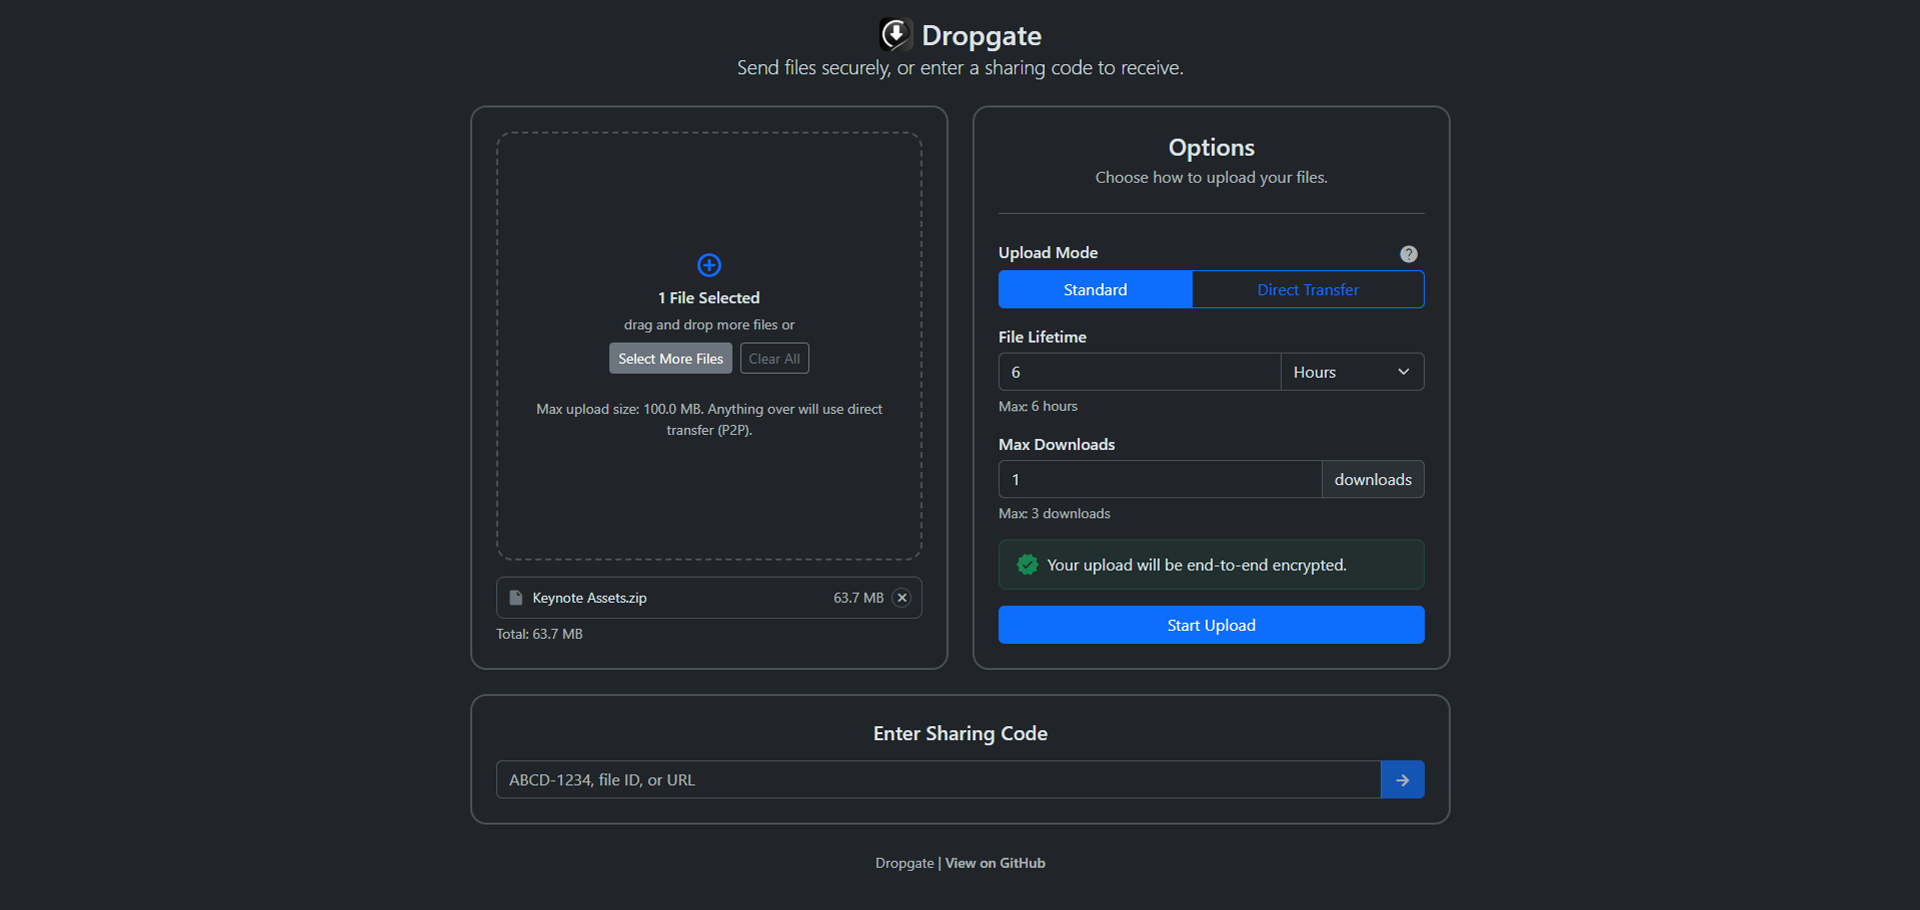Click the file icon beside Keynote Assets.zip
1920x910 pixels.
pyautogui.click(x=515, y=597)
